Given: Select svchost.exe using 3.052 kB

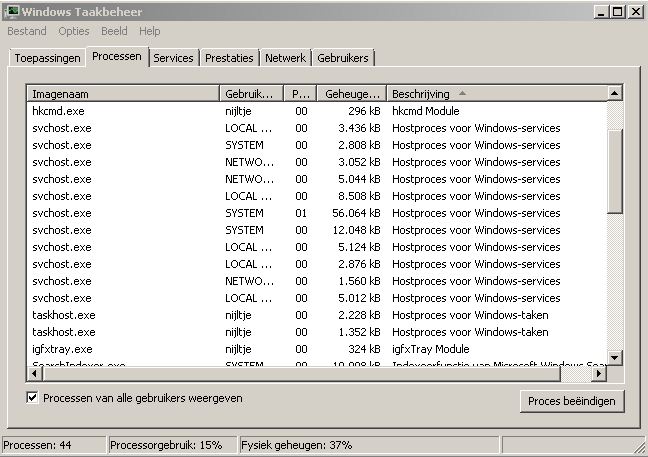Looking at the screenshot, I should pyautogui.click(x=317, y=162).
